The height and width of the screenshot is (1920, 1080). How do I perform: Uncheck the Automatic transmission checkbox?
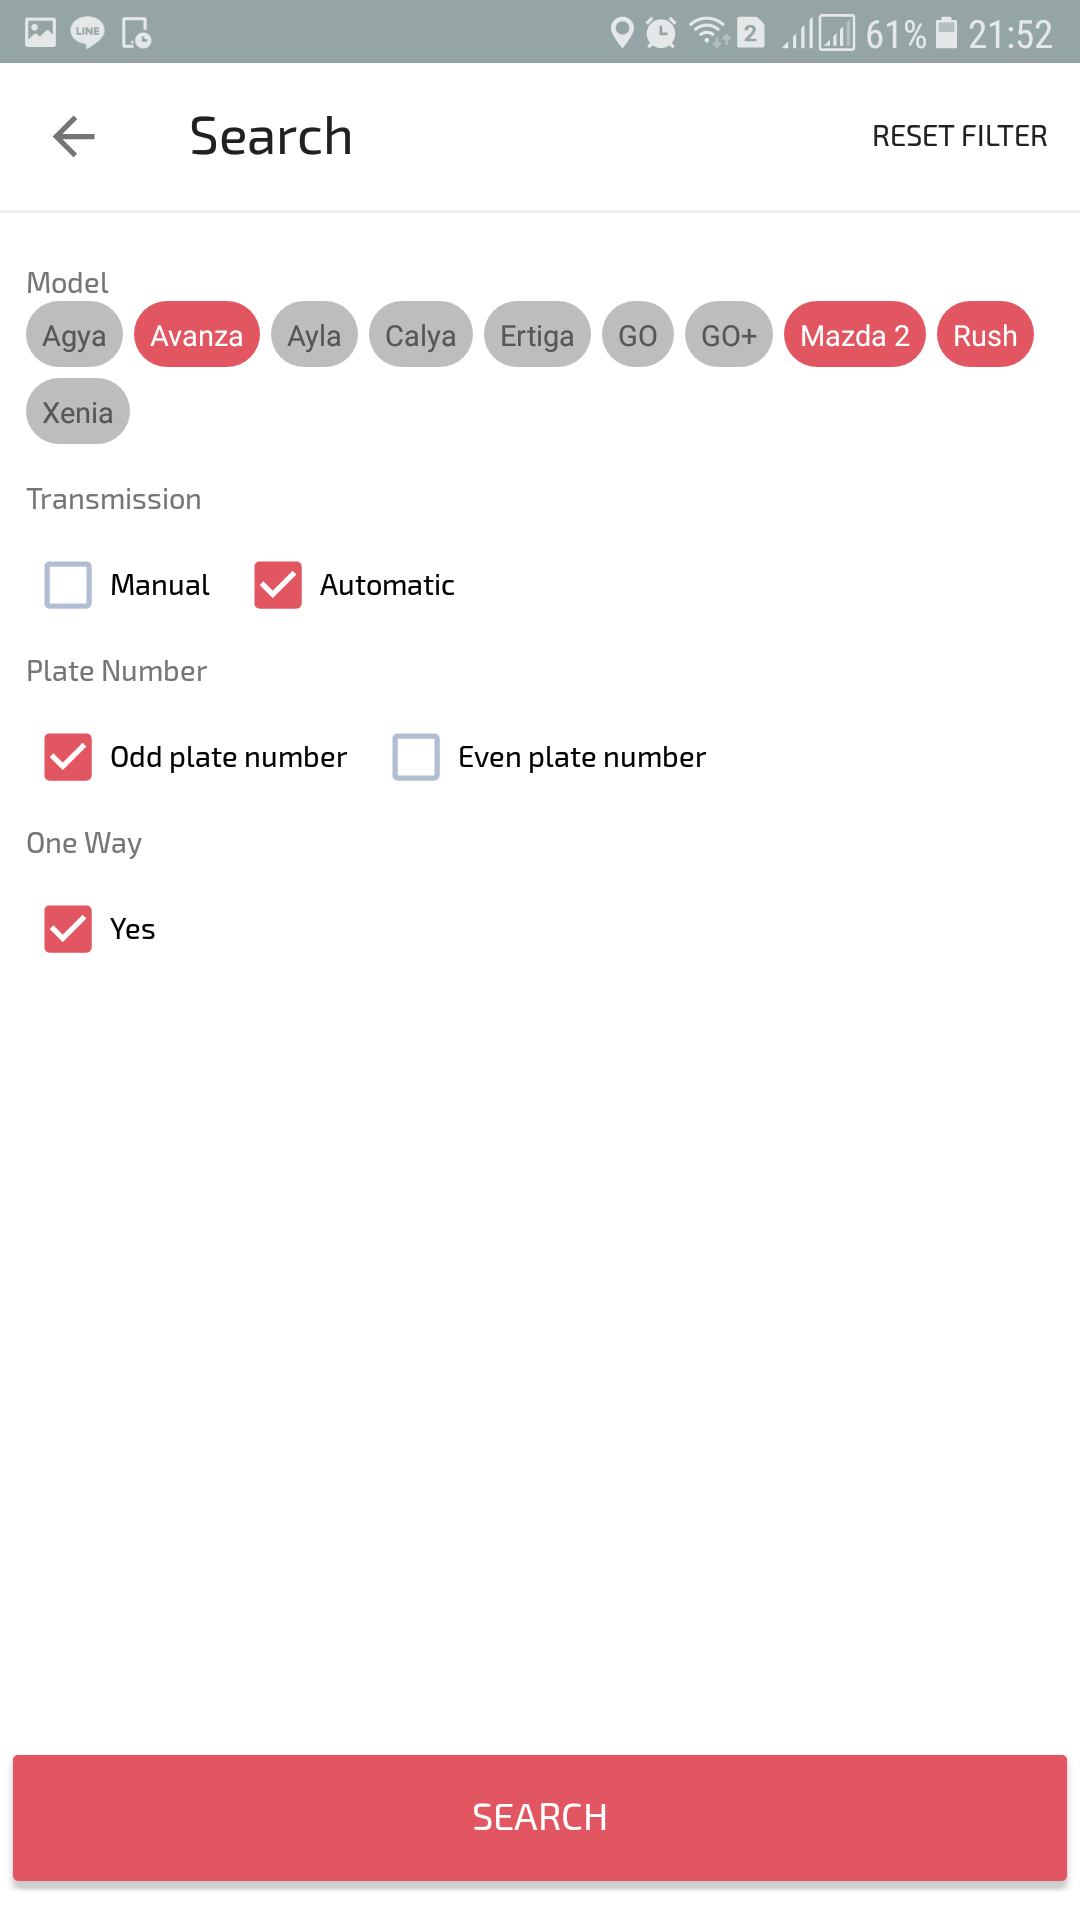point(278,585)
